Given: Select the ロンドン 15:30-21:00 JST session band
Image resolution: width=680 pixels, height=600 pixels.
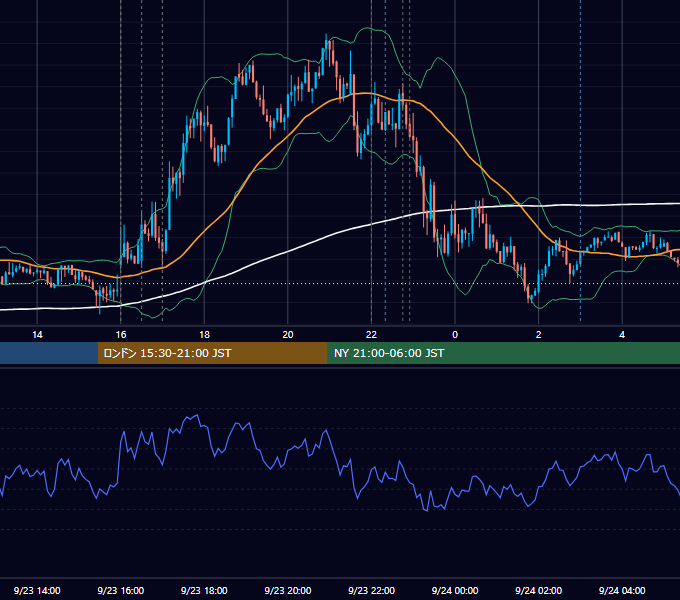Looking at the screenshot, I should (x=212, y=353).
